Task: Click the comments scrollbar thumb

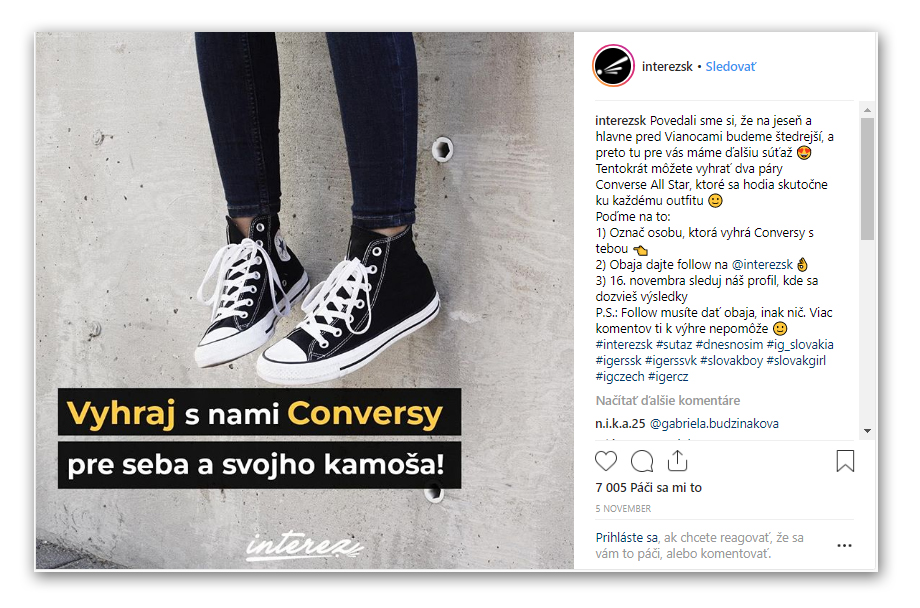Action: pyautogui.click(x=867, y=179)
